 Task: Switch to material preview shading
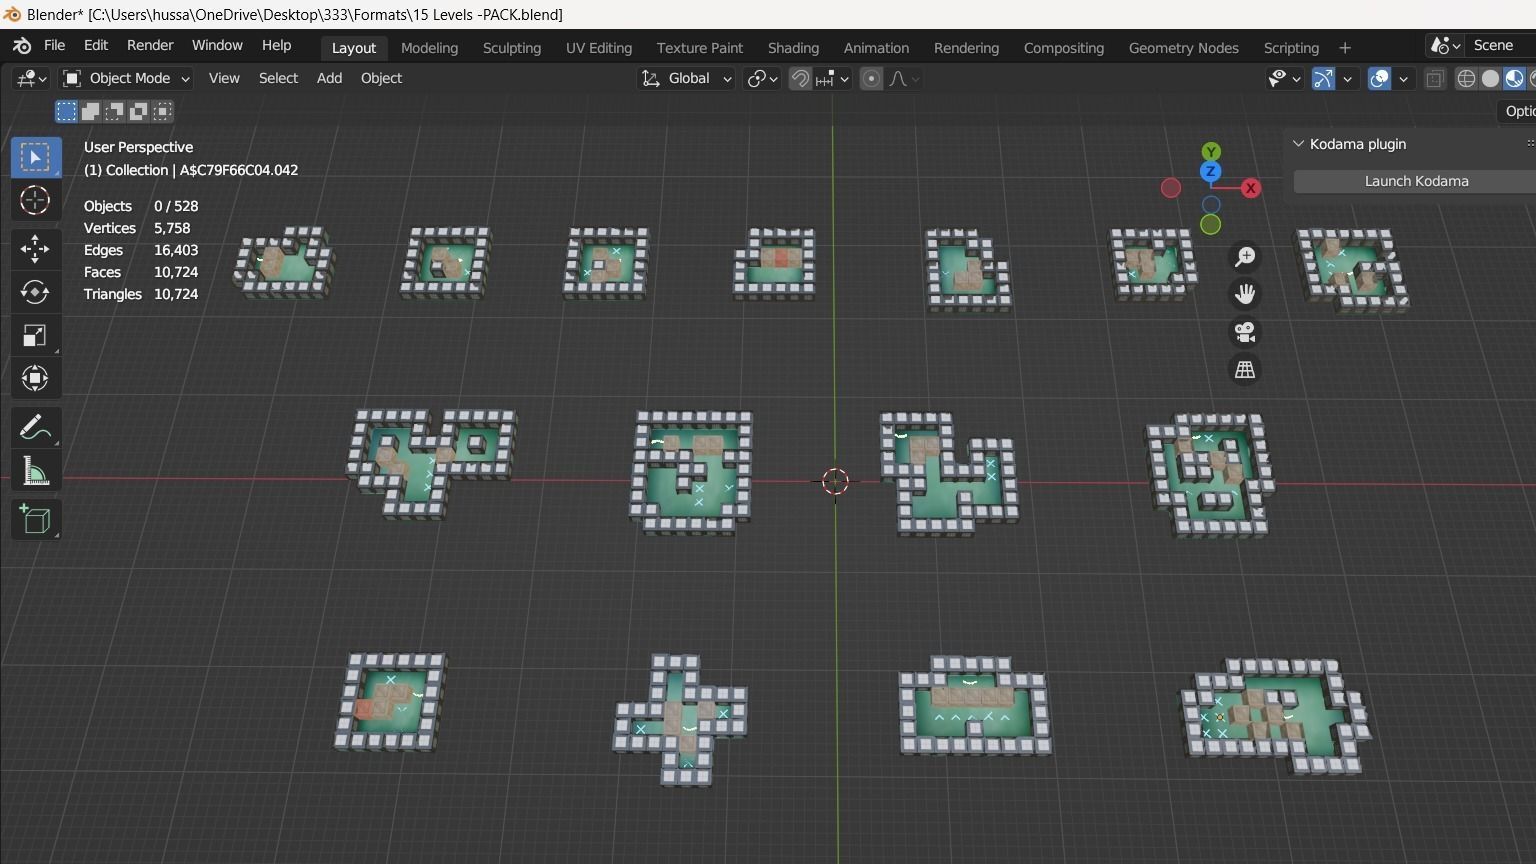pyautogui.click(x=1514, y=79)
